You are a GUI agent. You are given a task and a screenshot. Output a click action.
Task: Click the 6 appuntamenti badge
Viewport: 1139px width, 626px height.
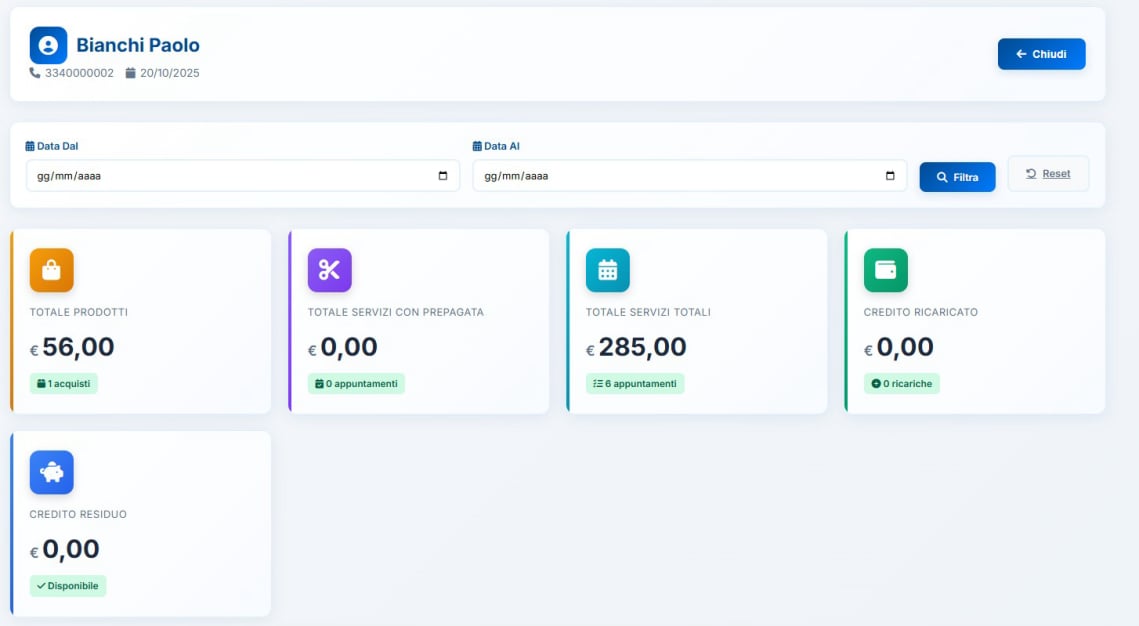point(635,384)
